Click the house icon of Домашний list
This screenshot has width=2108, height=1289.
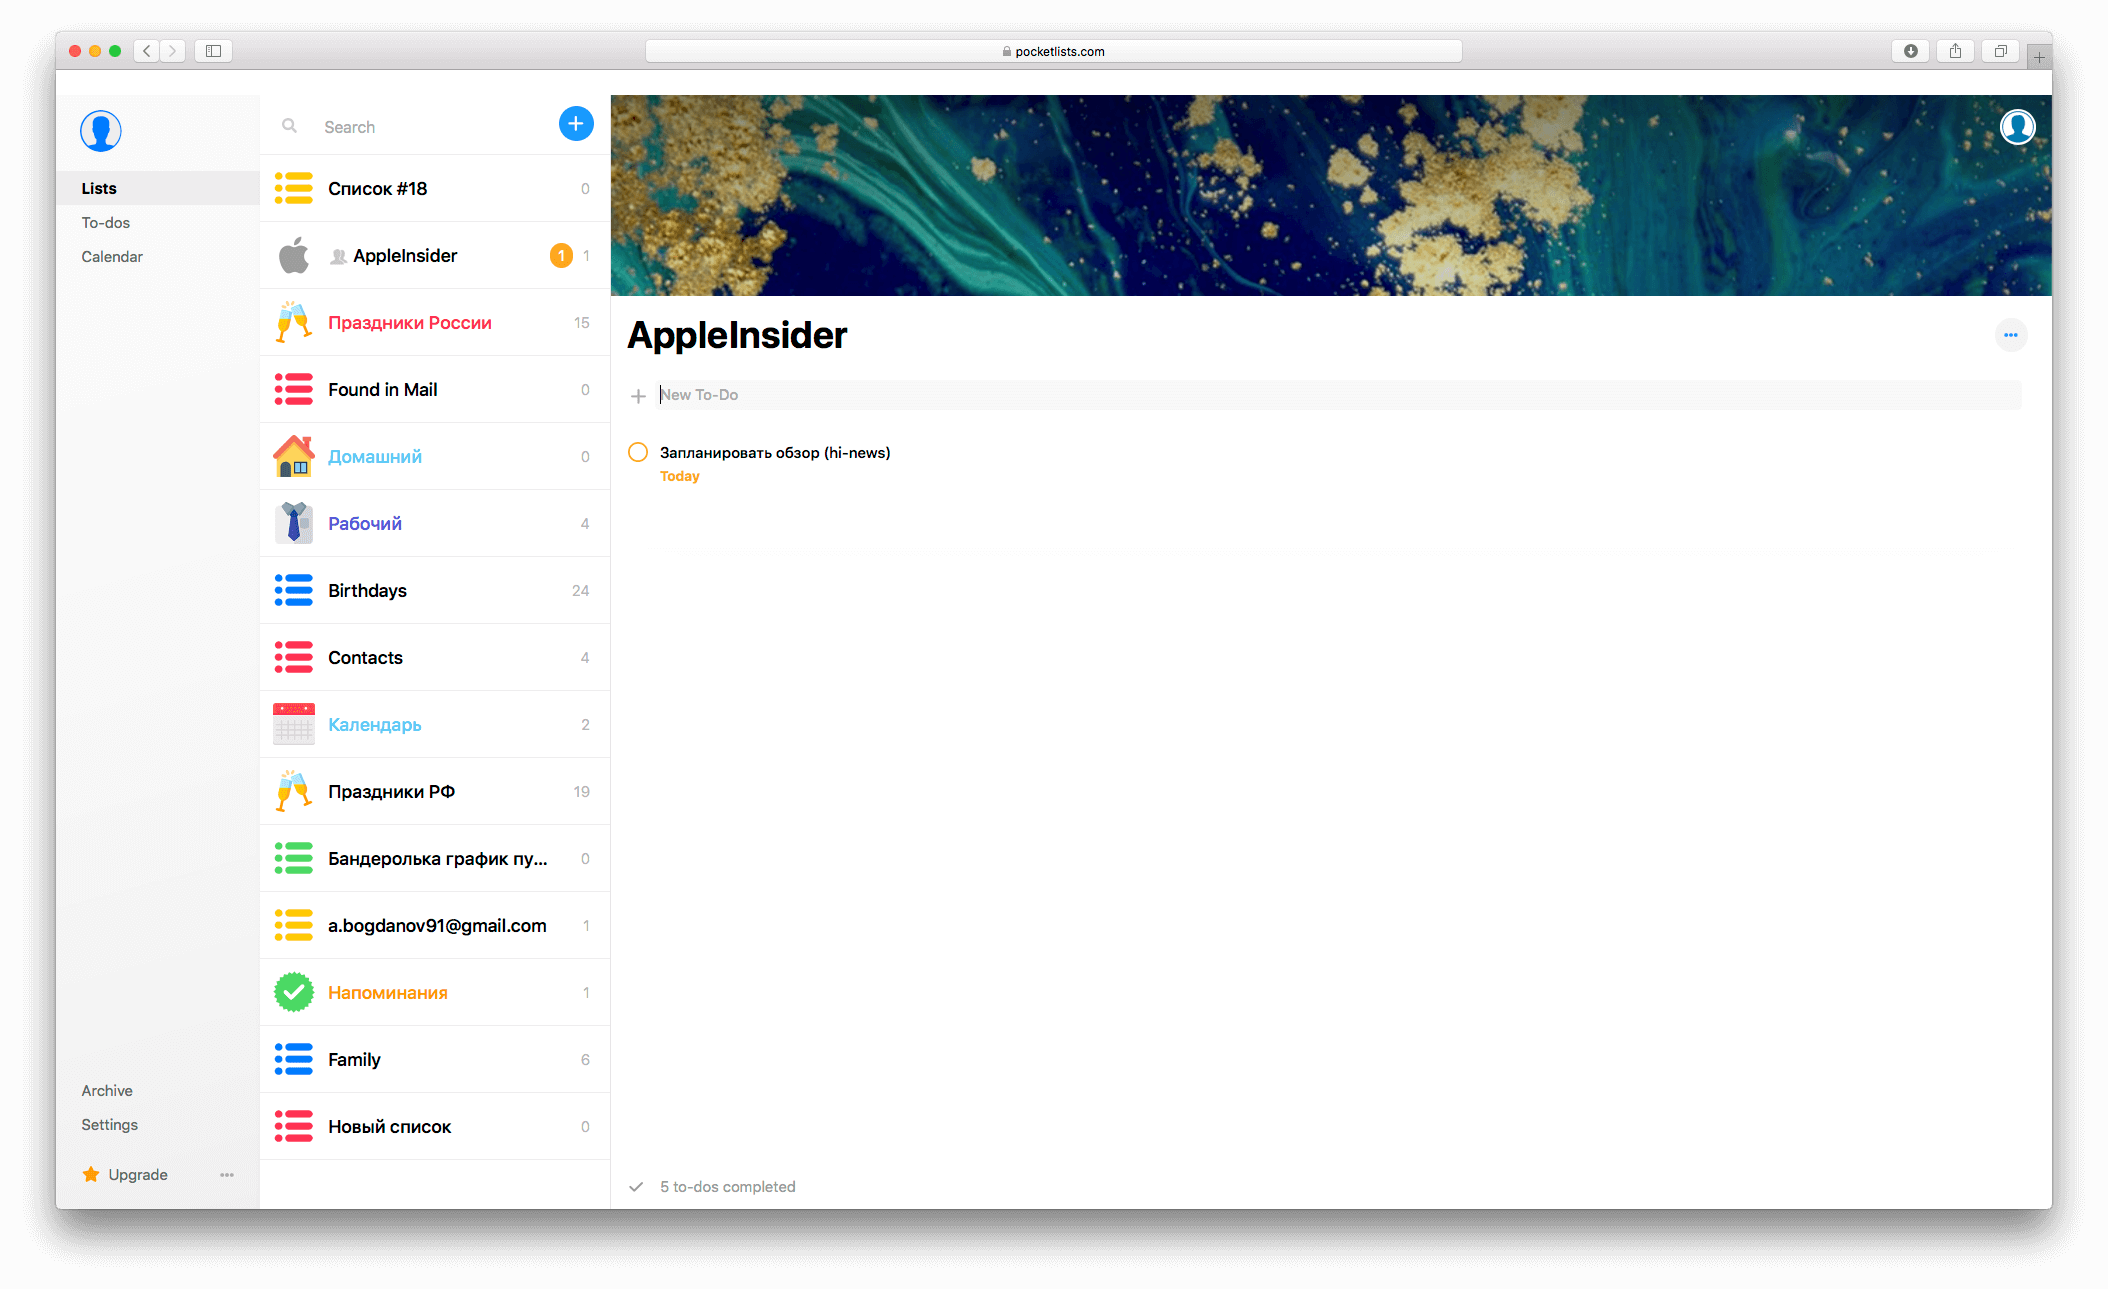294,456
